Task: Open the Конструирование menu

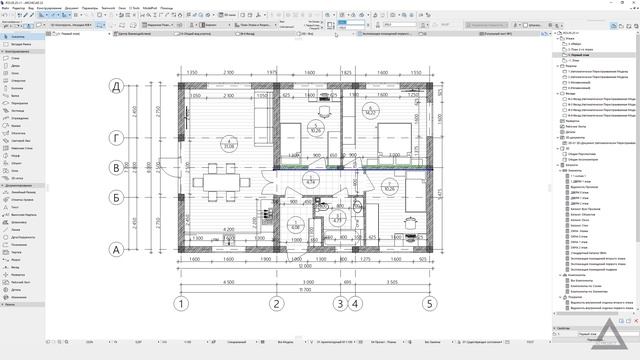Action: (49, 8)
